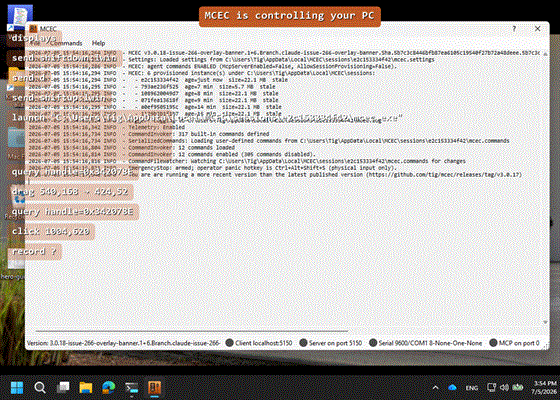Click the 'record ?' overlay label
The height and width of the screenshot is (400, 560).
(x=34, y=251)
